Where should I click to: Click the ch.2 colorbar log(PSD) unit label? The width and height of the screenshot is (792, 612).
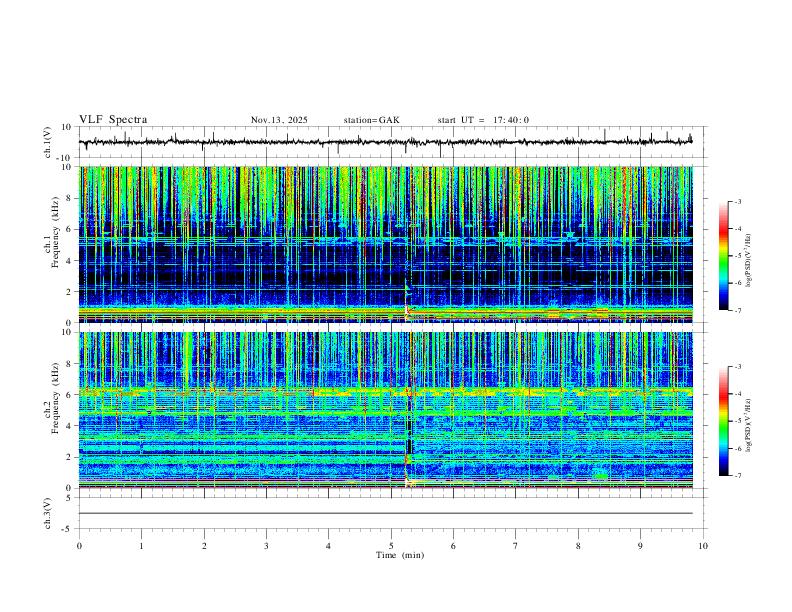[x=748, y=426]
